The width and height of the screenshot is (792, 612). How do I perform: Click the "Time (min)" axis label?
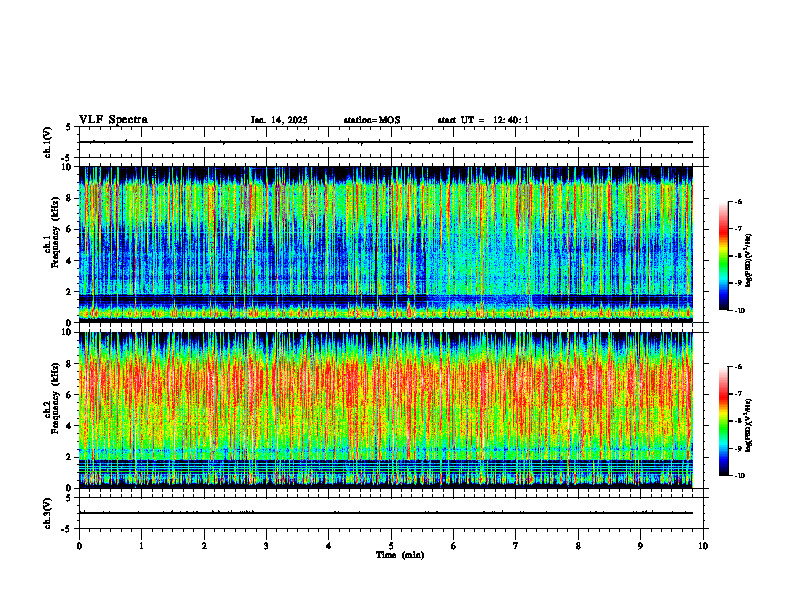click(400, 555)
